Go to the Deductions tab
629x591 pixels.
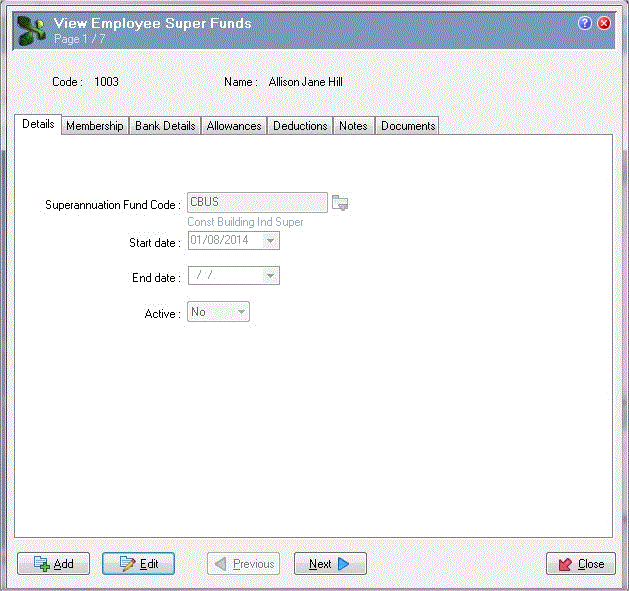coord(300,126)
